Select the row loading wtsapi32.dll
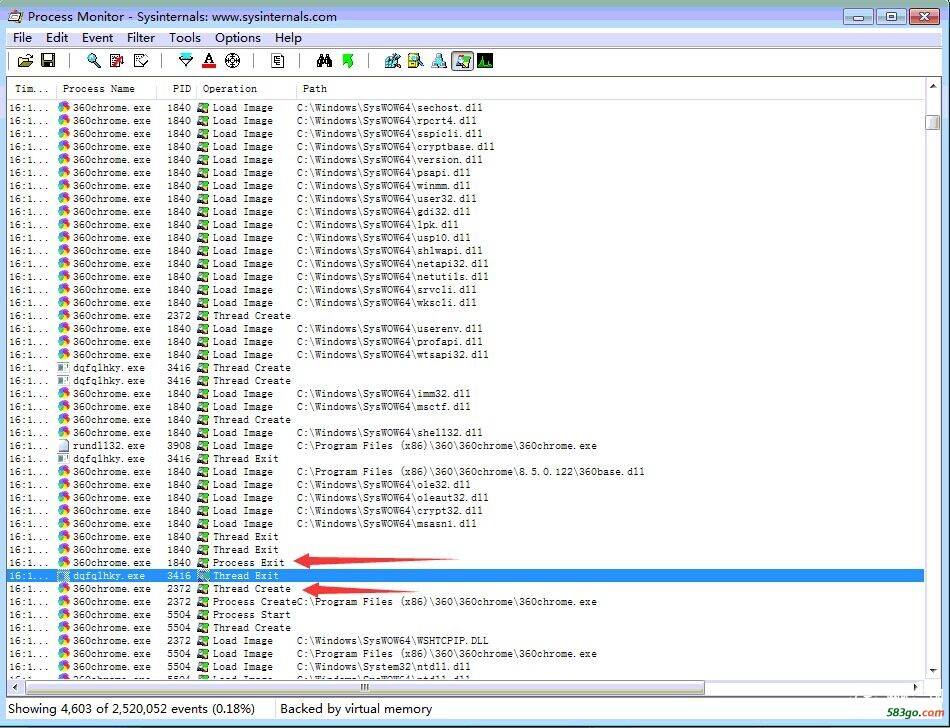 point(465,355)
